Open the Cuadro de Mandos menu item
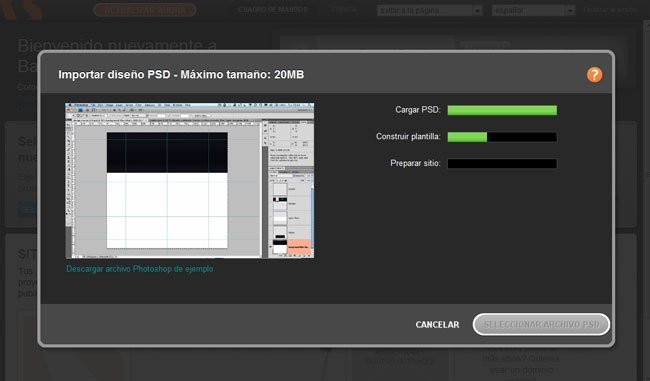This screenshot has height=381, width=650. click(x=273, y=10)
